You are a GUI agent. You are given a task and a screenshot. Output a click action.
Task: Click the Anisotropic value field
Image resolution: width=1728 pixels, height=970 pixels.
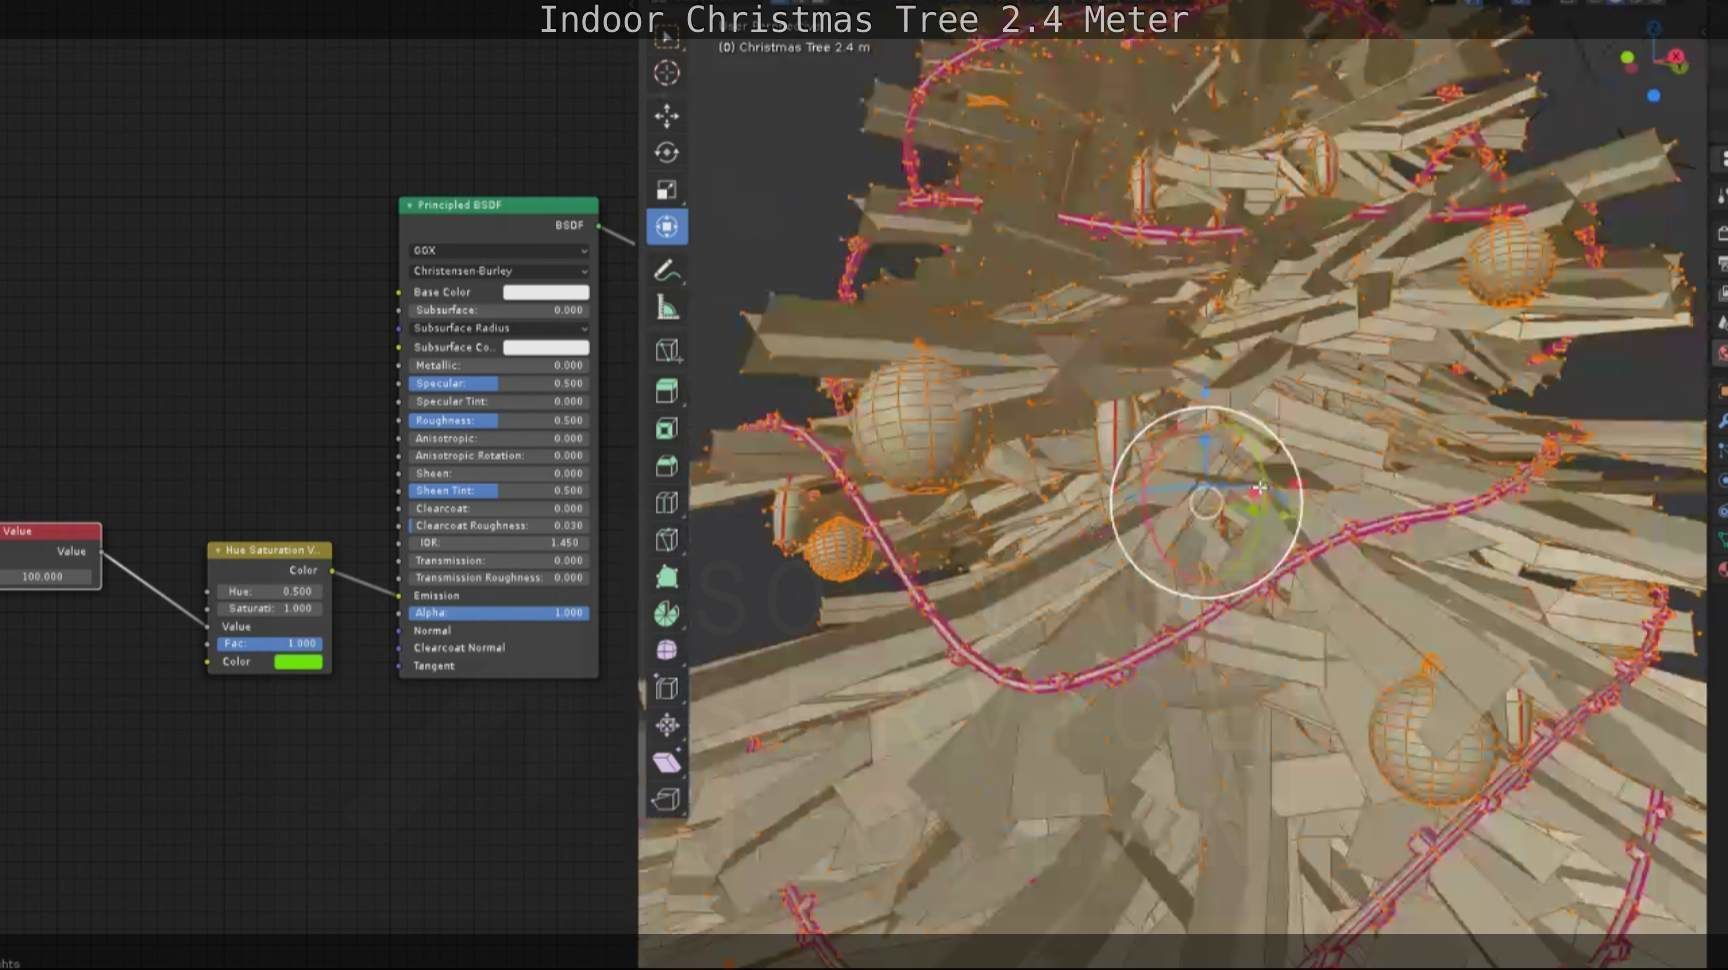[499, 439]
